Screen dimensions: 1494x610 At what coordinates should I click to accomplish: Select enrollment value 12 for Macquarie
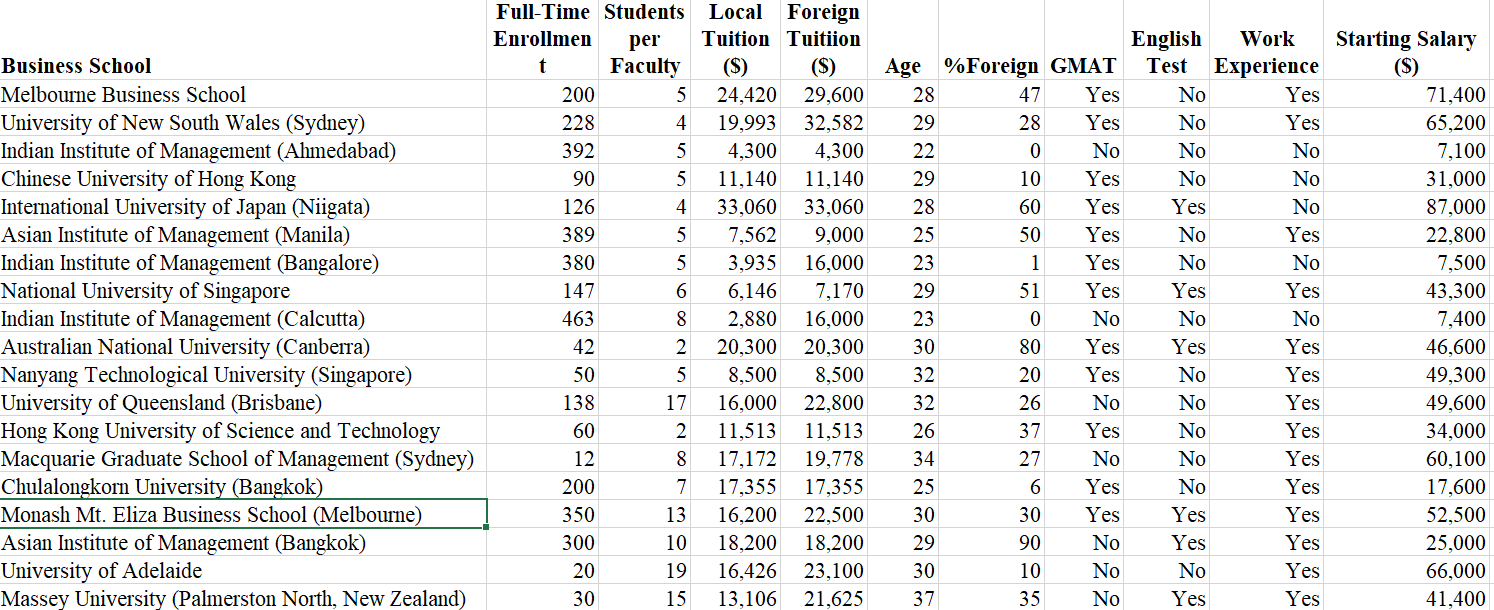pyautogui.click(x=543, y=459)
